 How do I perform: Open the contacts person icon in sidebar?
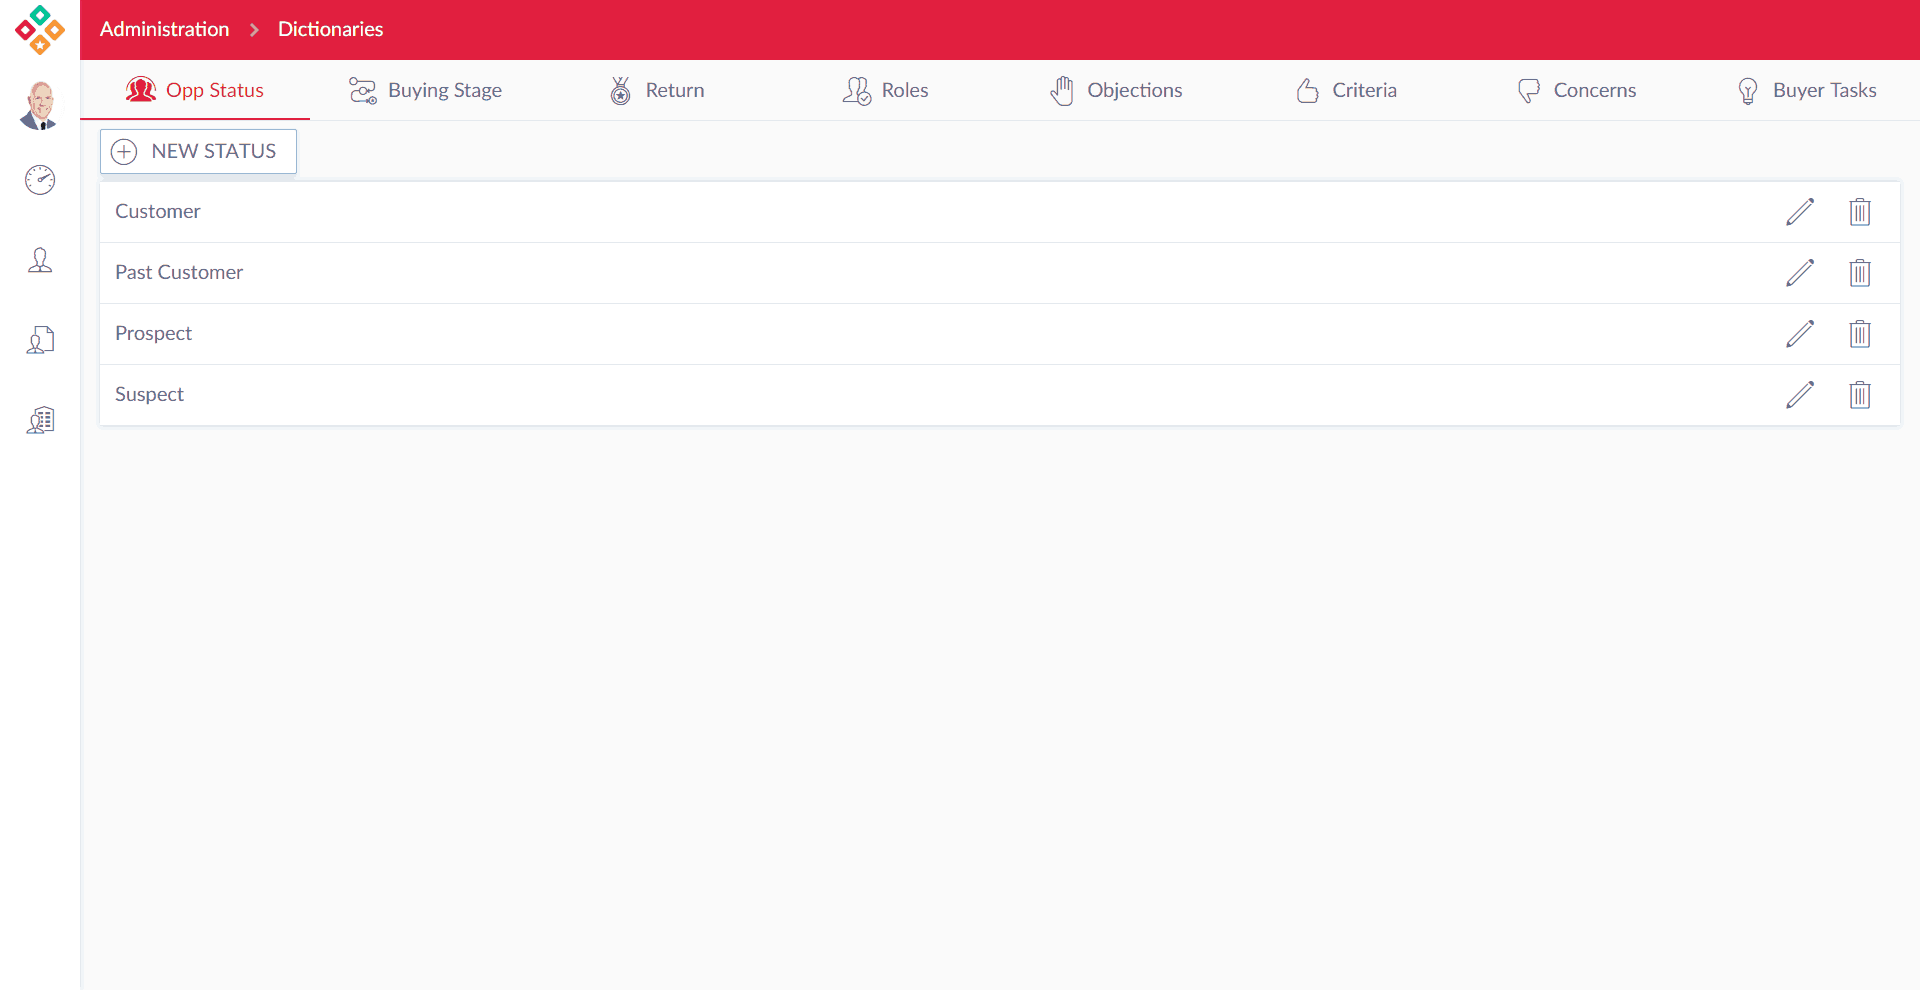[x=40, y=260]
